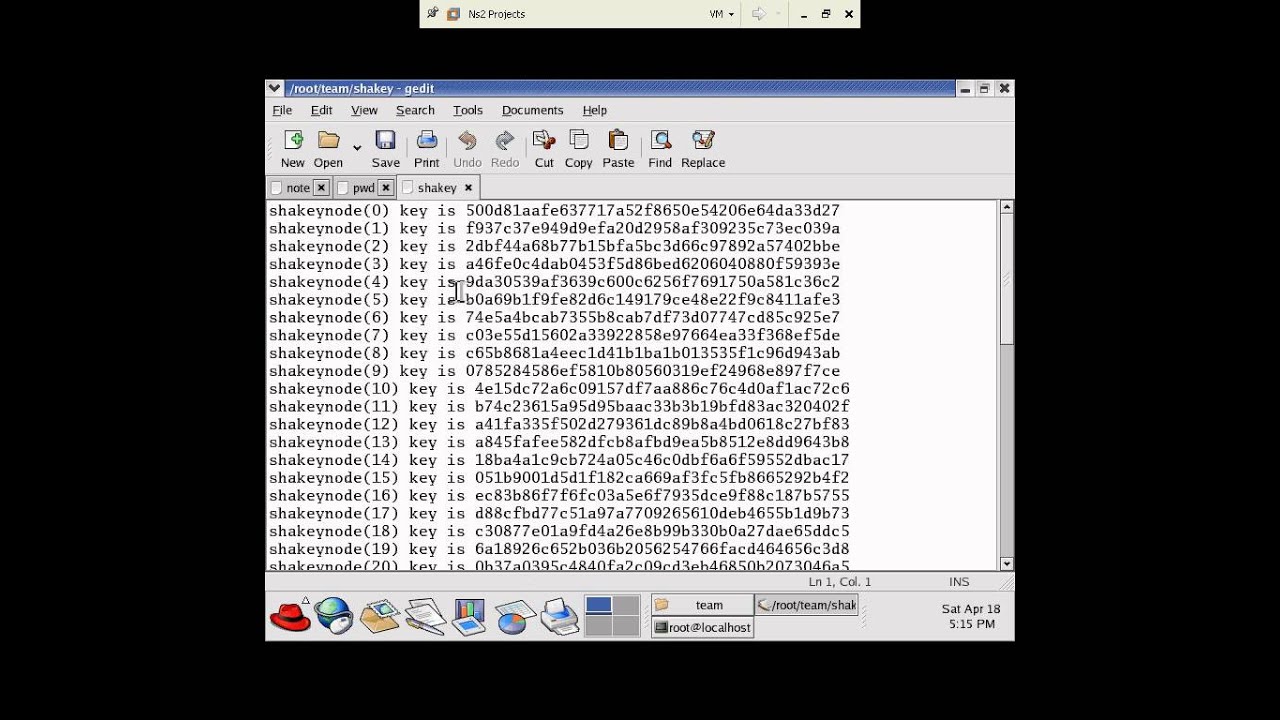Click the INS indicator in status bar
The width and height of the screenshot is (1280, 720).
click(x=959, y=582)
